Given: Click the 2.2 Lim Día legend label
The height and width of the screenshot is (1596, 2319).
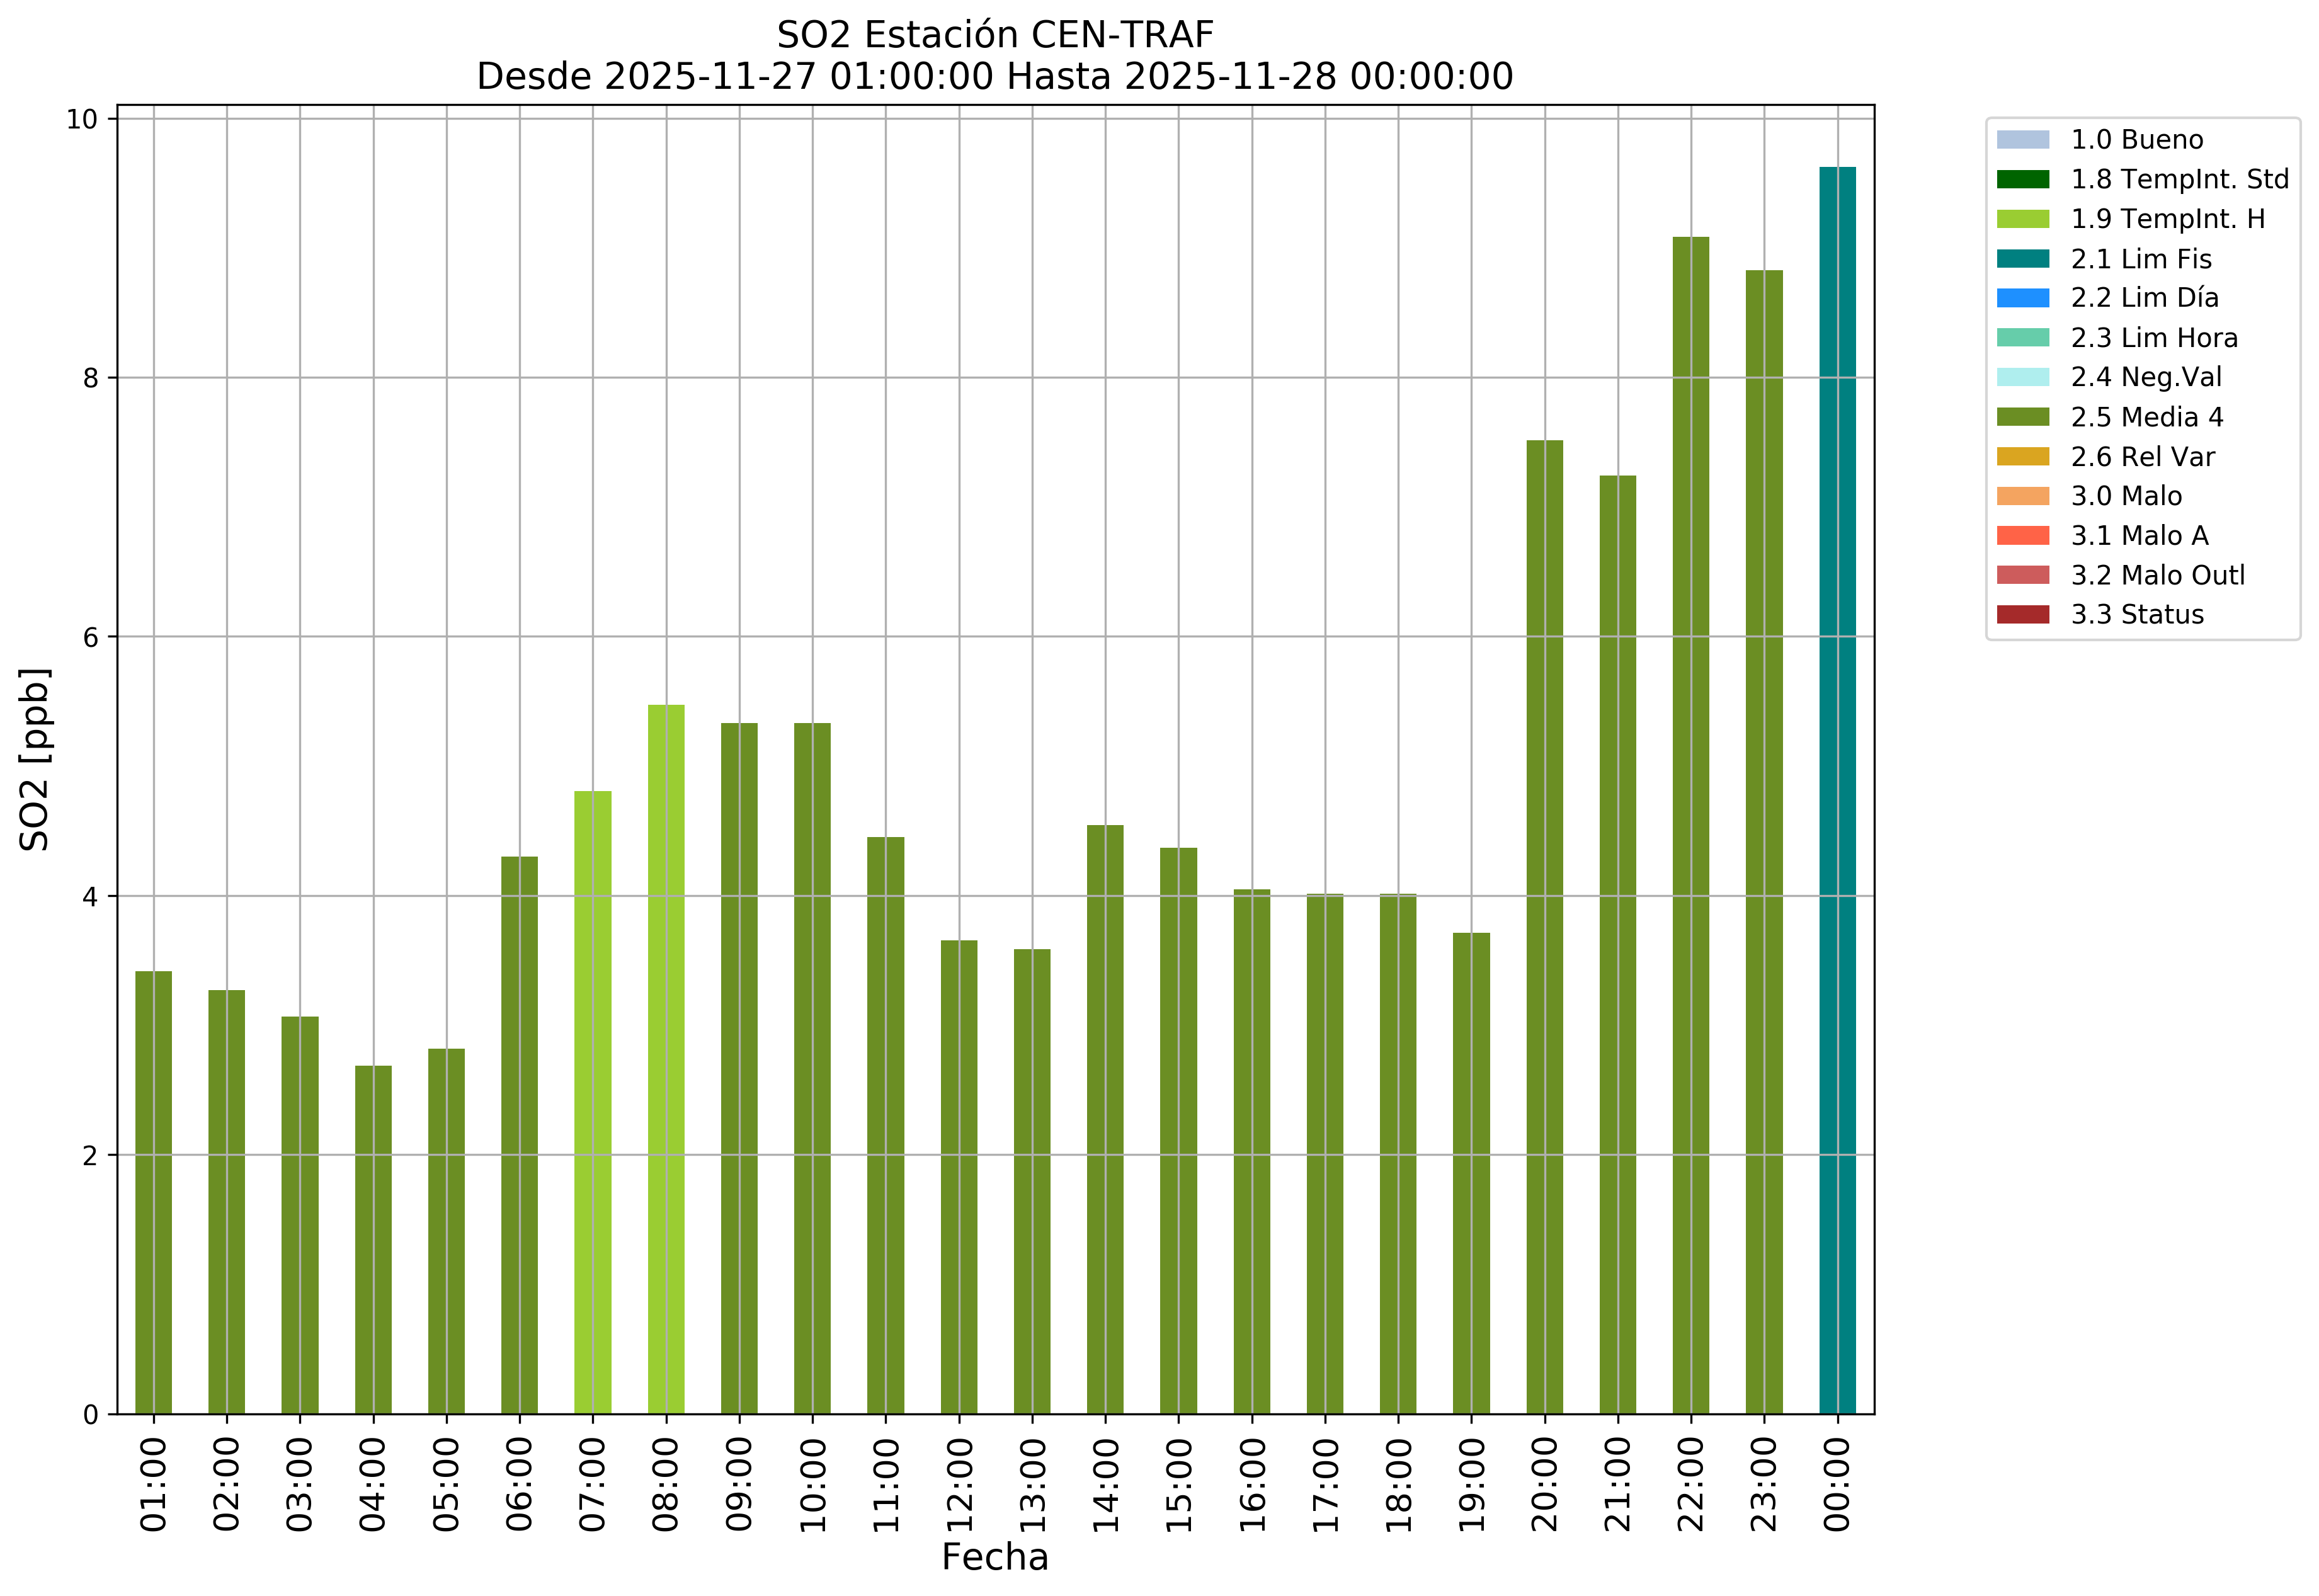Looking at the screenshot, I should tap(2144, 298).
